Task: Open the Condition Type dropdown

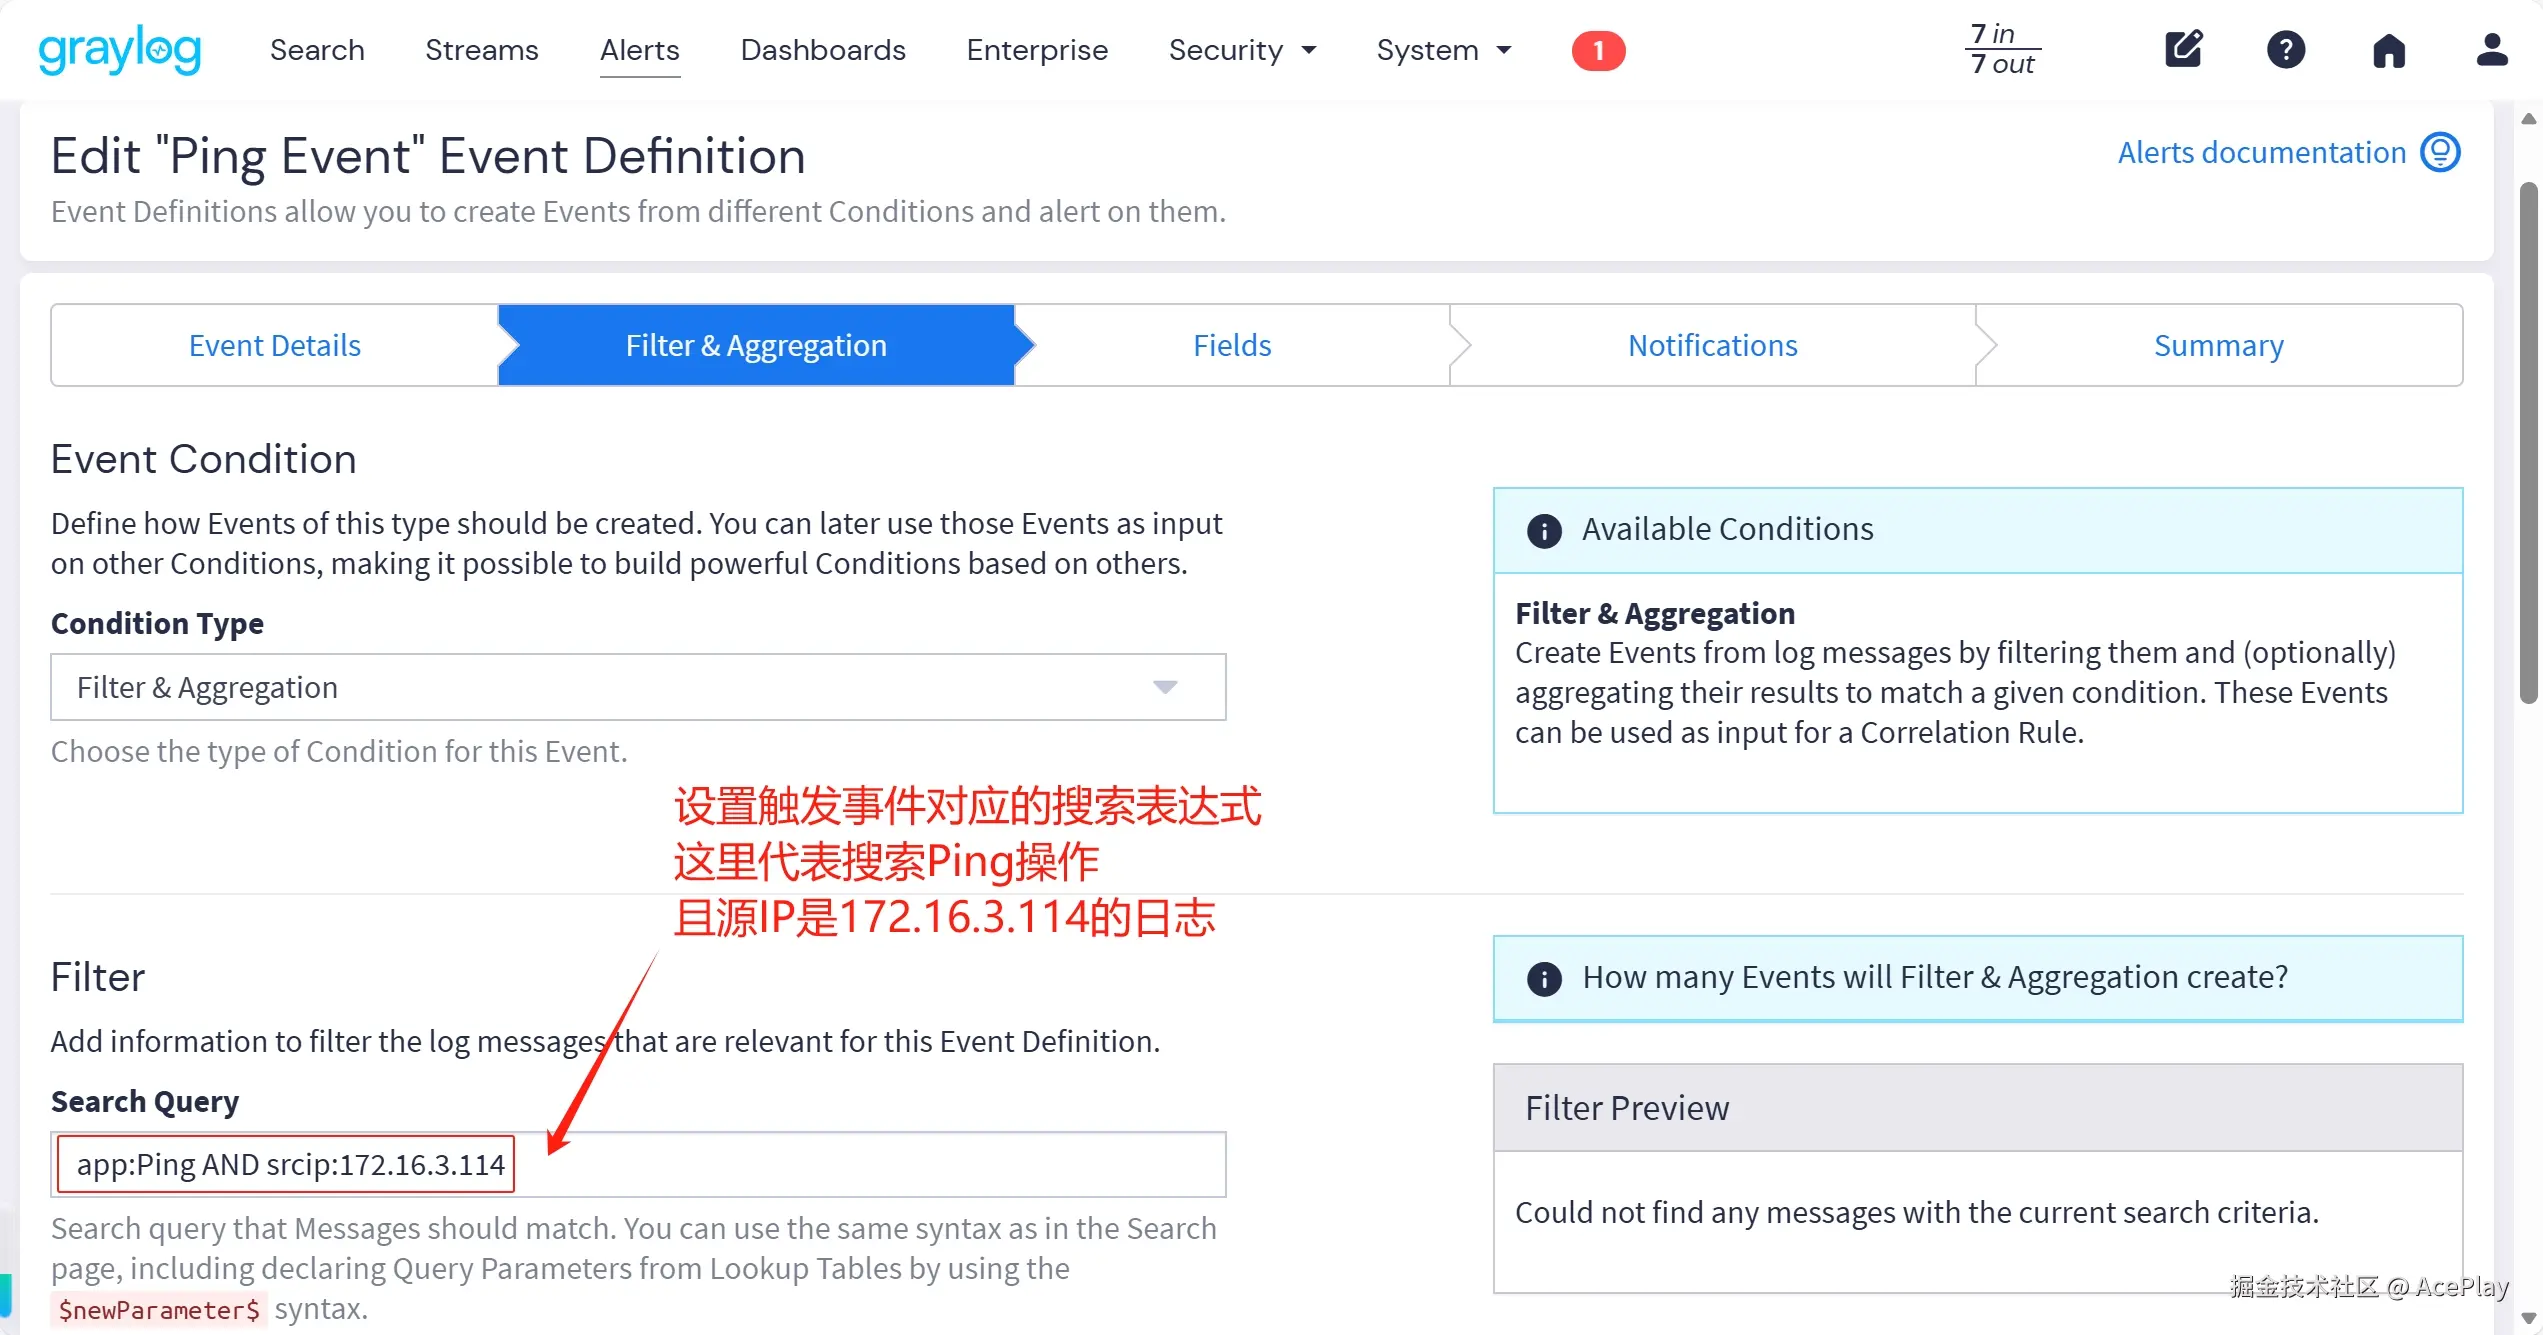Action: tap(638, 687)
